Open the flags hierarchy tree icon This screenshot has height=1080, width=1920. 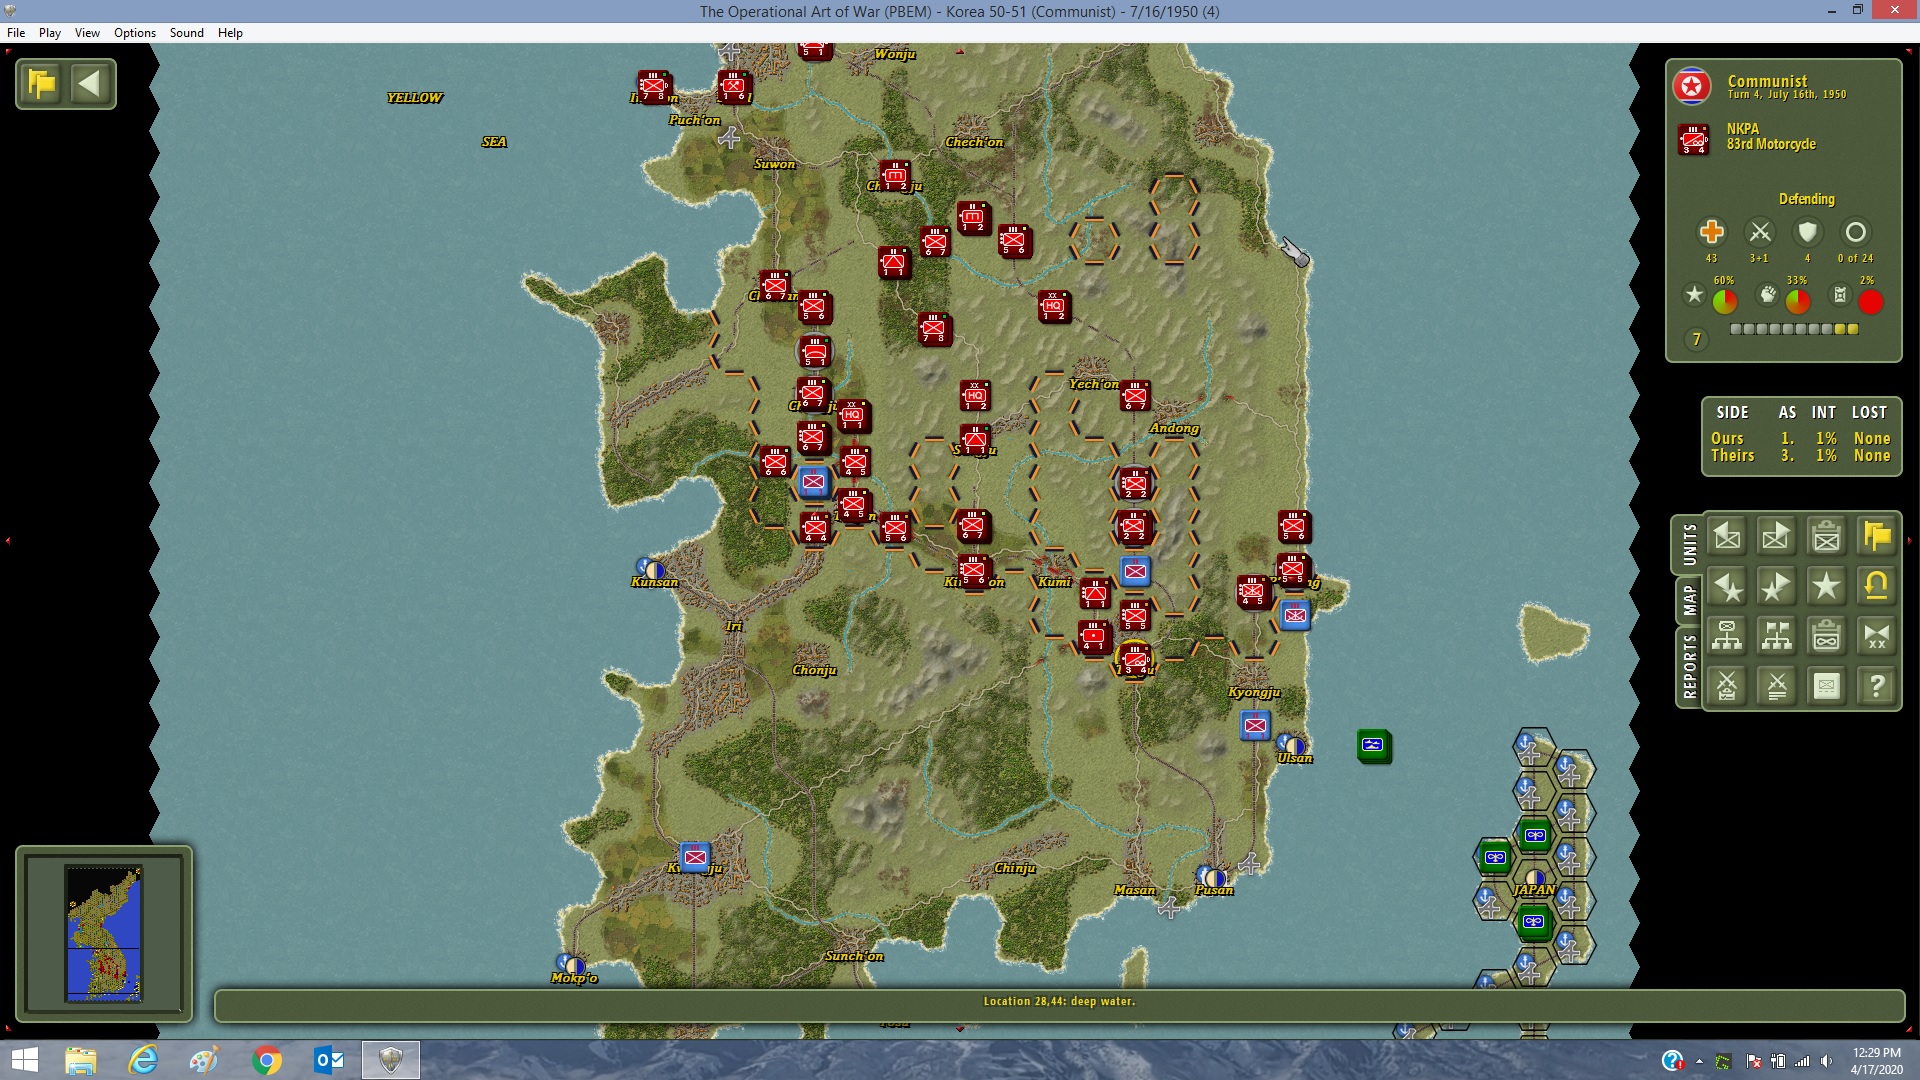point(1777,637)
